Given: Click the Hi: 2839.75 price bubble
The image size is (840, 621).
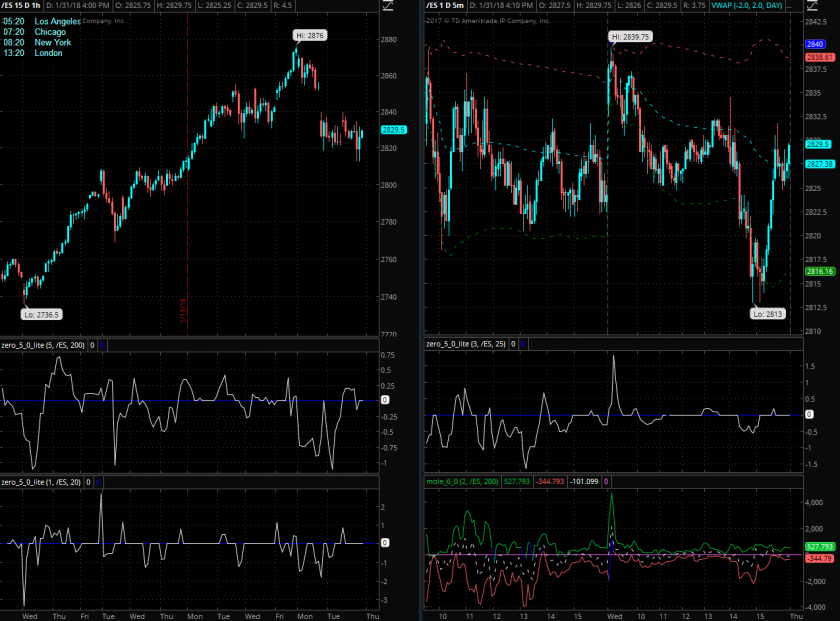Looking at the screenshot, I should pos(631,36).
